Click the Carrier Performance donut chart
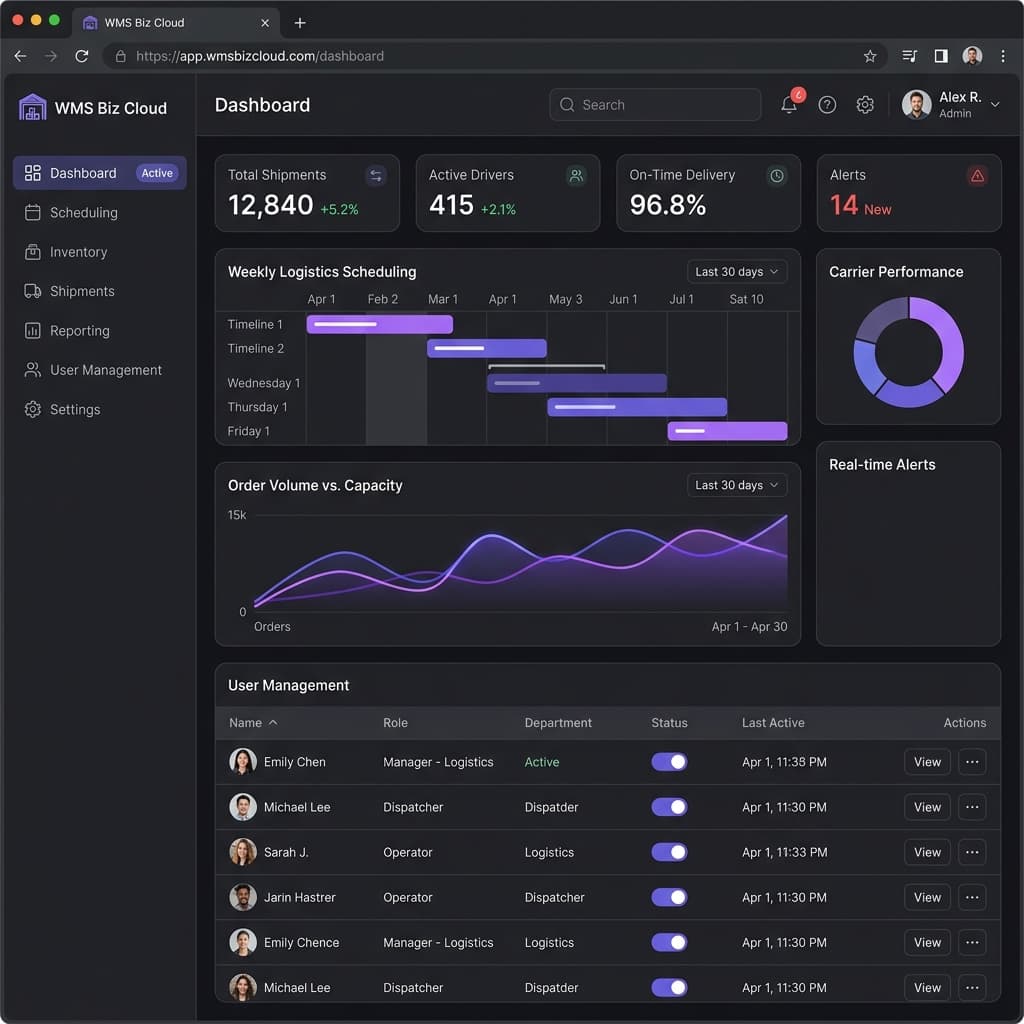This screenshot has height=1024, width=1024. pyautogui.click(x=908, y=352)
